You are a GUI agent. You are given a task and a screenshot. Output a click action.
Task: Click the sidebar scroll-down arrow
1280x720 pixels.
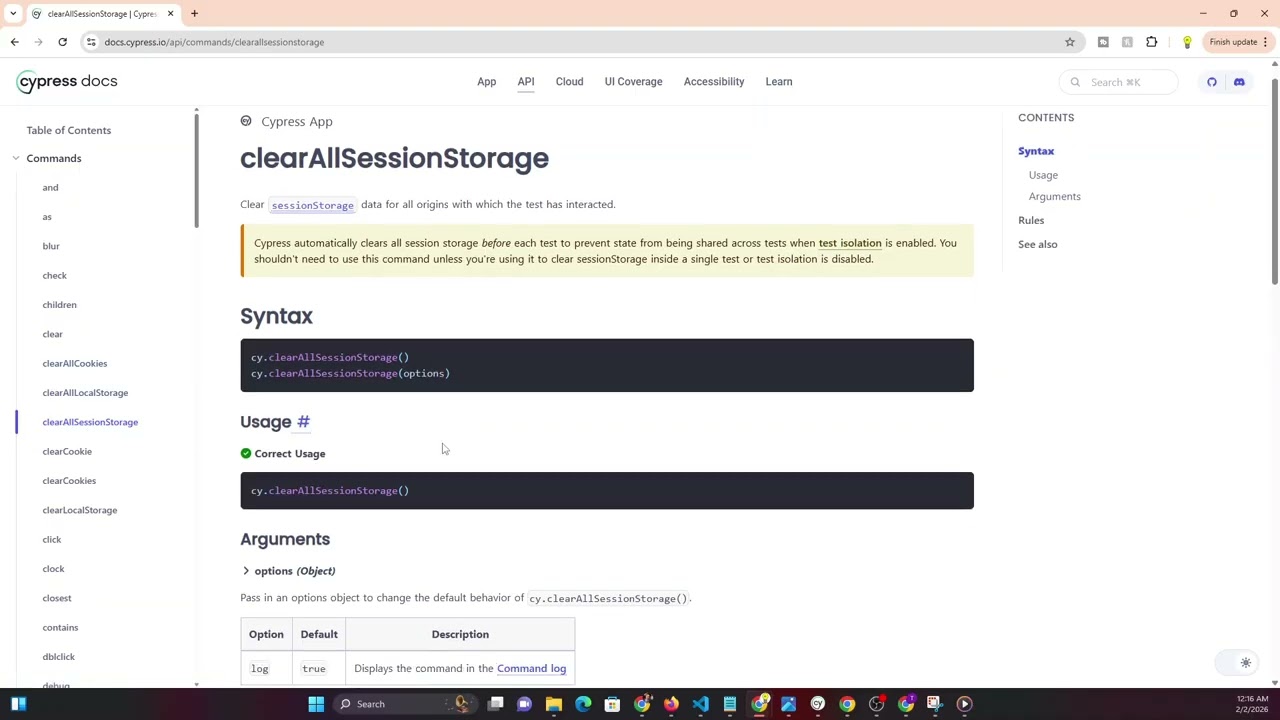tap(196, 685)
